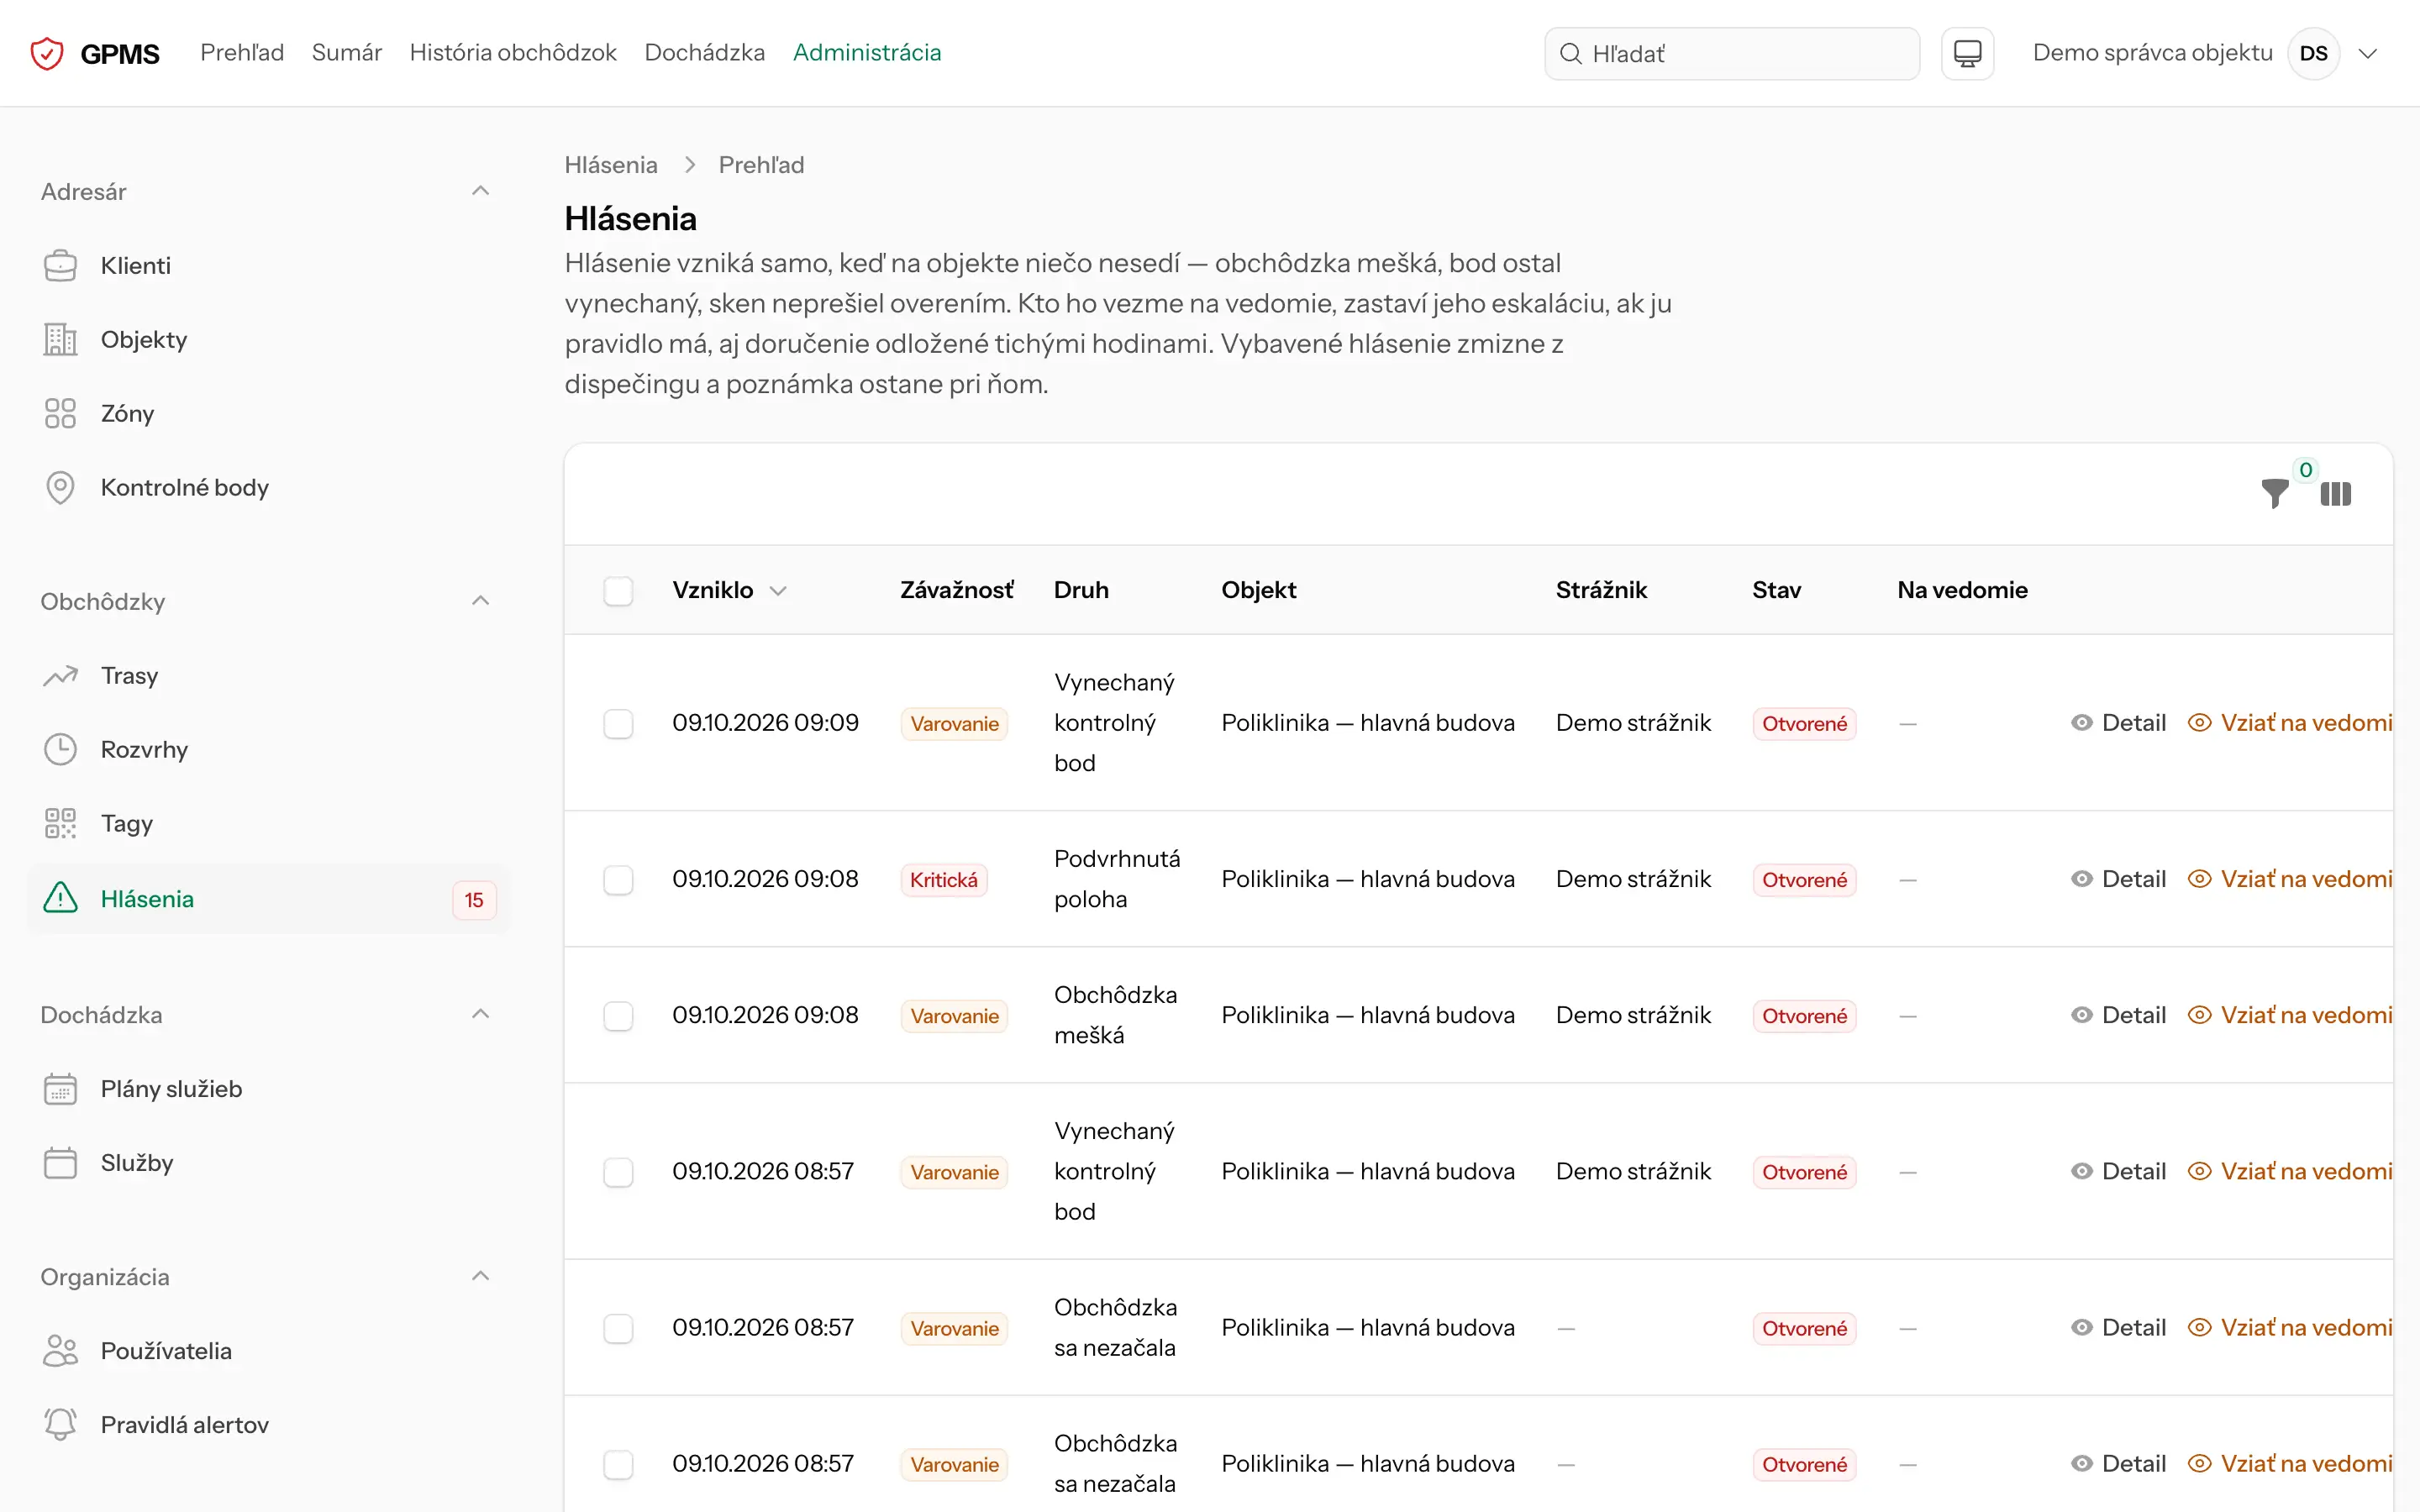Open the Klienti briefcase icon
The width and height of the screenshot is (2420, 1512).
tap(60, 266)
